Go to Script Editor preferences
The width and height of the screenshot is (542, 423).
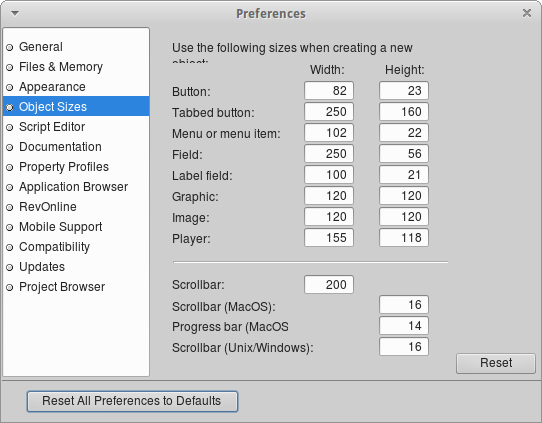coord(76,127)
